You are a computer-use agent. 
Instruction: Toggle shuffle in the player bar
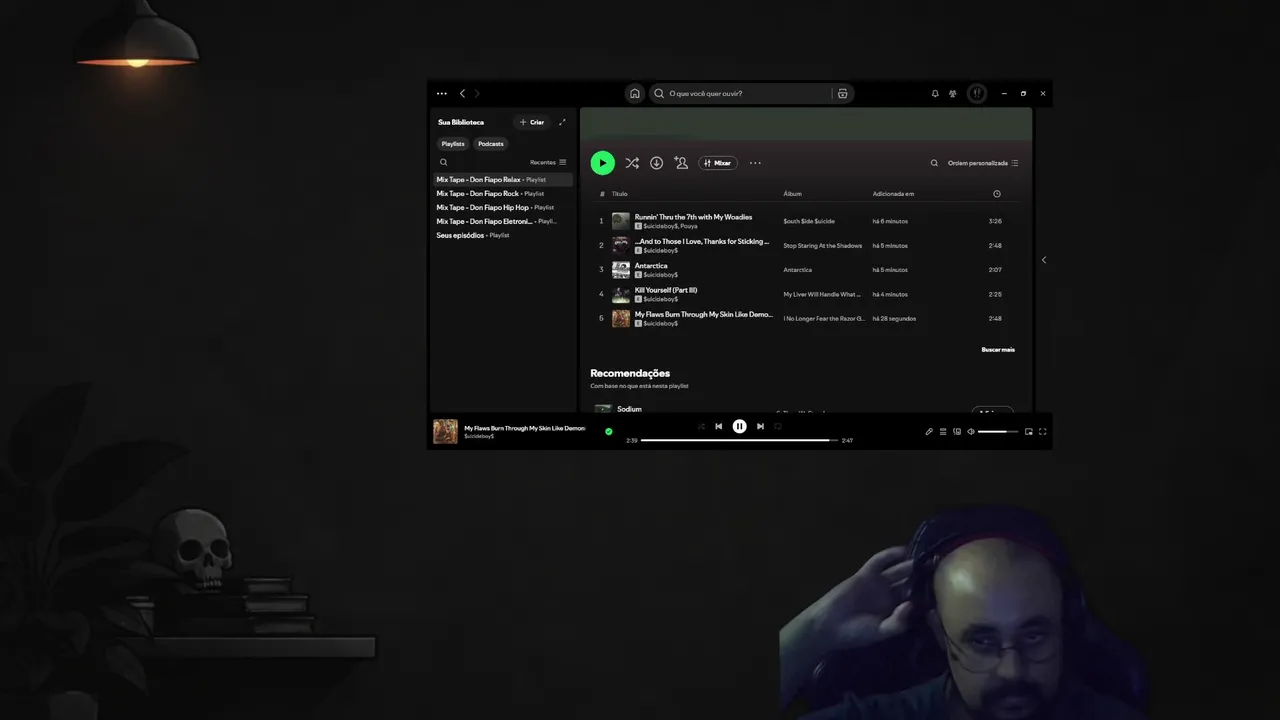click(701, 426)
